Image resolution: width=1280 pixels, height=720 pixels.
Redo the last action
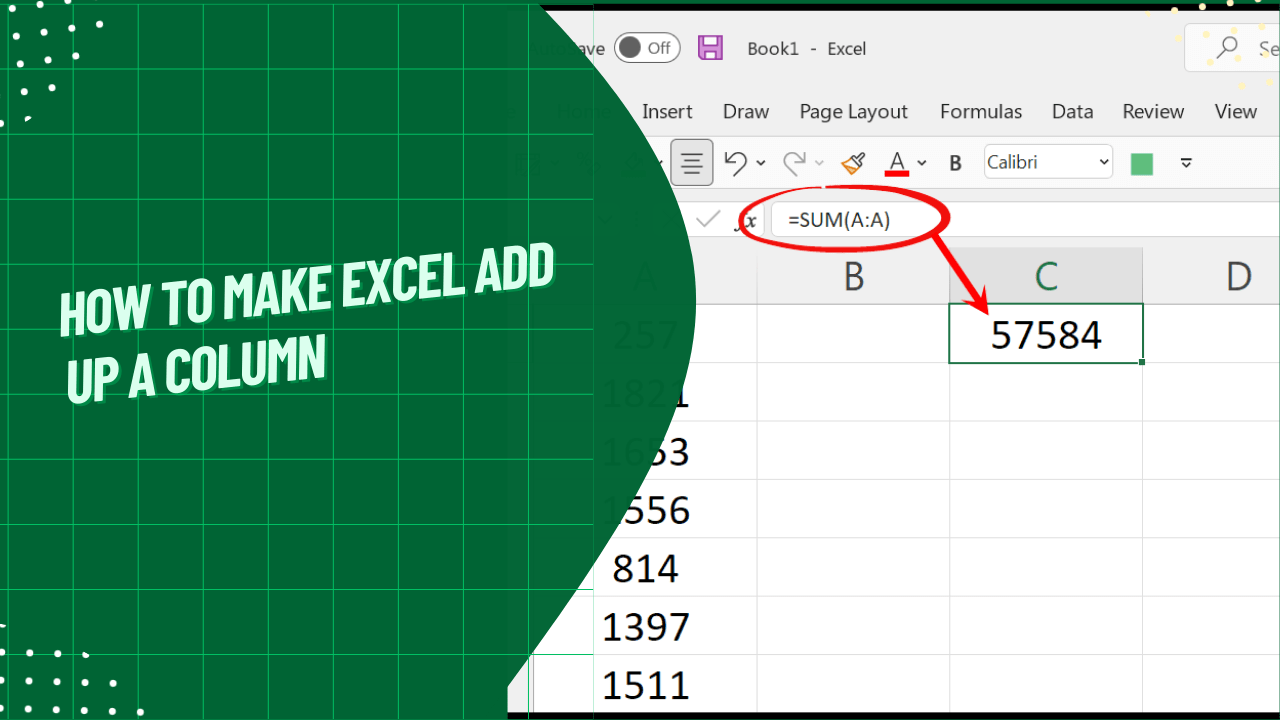(793, 162)
